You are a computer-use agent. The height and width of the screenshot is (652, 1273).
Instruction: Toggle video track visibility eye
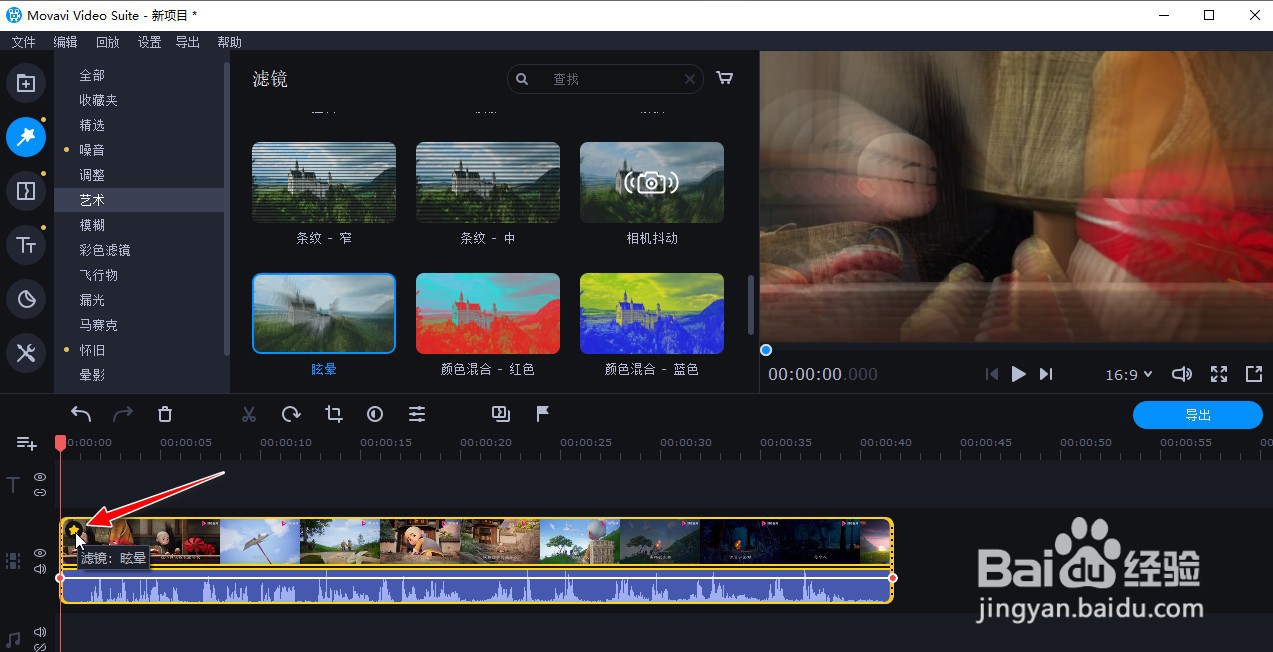click(x=40, y=553)
